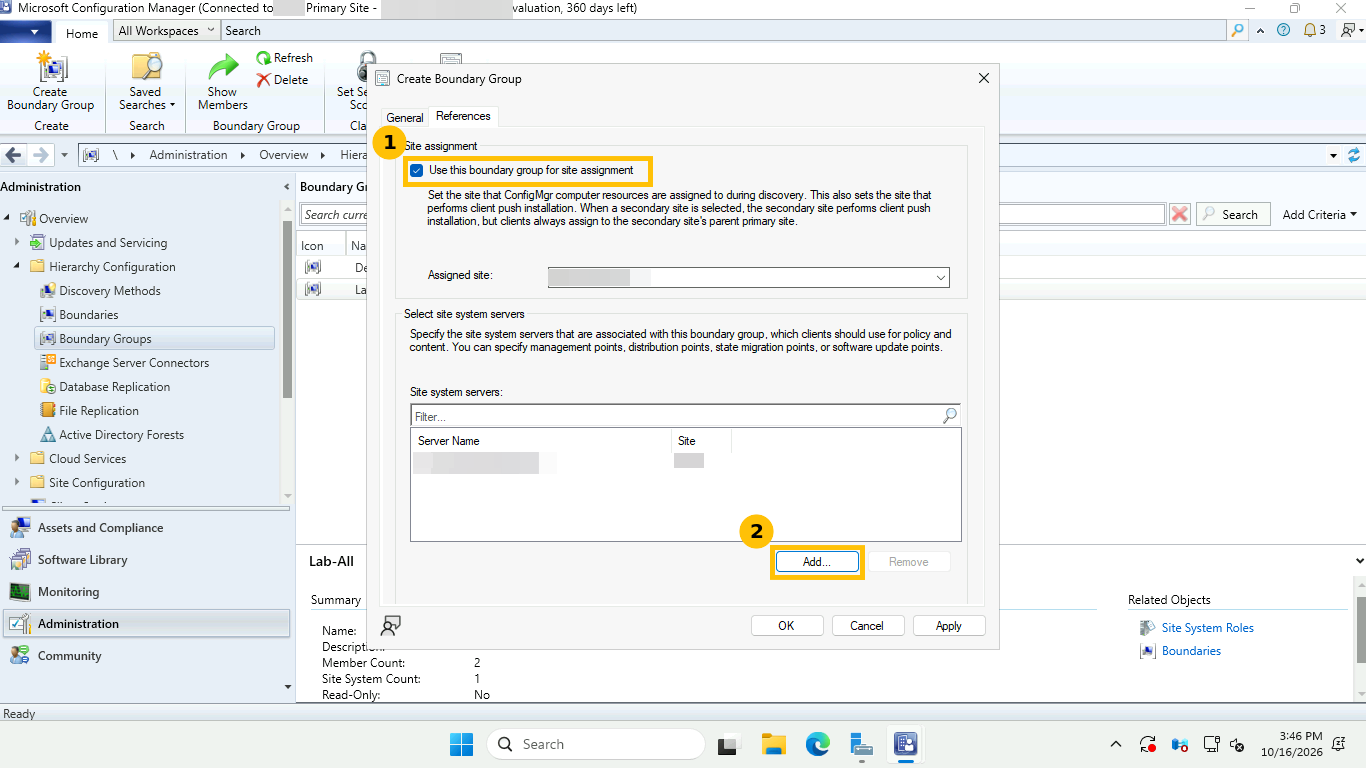Click OK in Create Boundary Group dialog
Screen dimensions: 1366x768
[x=786, y=626]
